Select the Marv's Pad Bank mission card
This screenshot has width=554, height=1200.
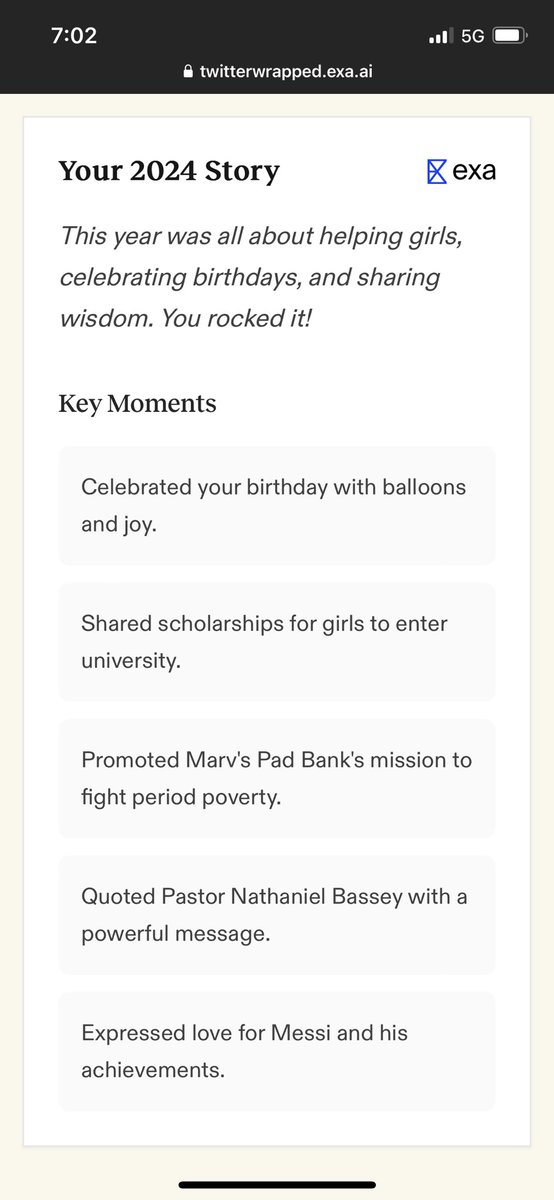pos(277,777)
